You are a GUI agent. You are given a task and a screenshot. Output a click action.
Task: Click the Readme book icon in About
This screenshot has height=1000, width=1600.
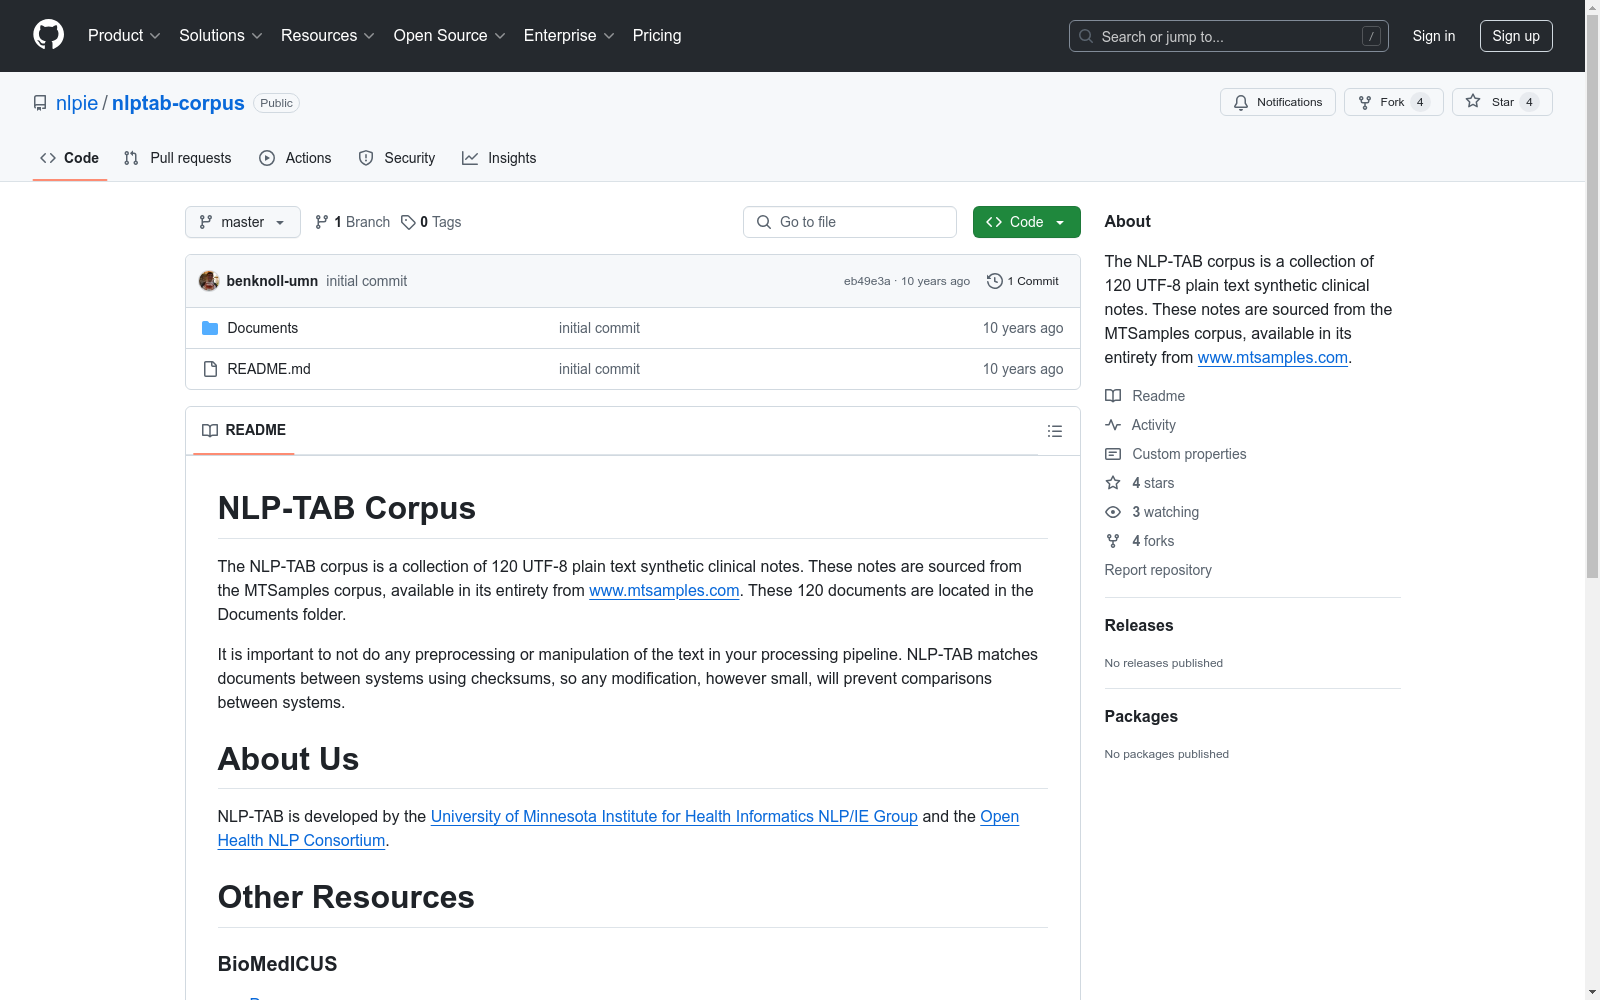tap(1113, 396)
